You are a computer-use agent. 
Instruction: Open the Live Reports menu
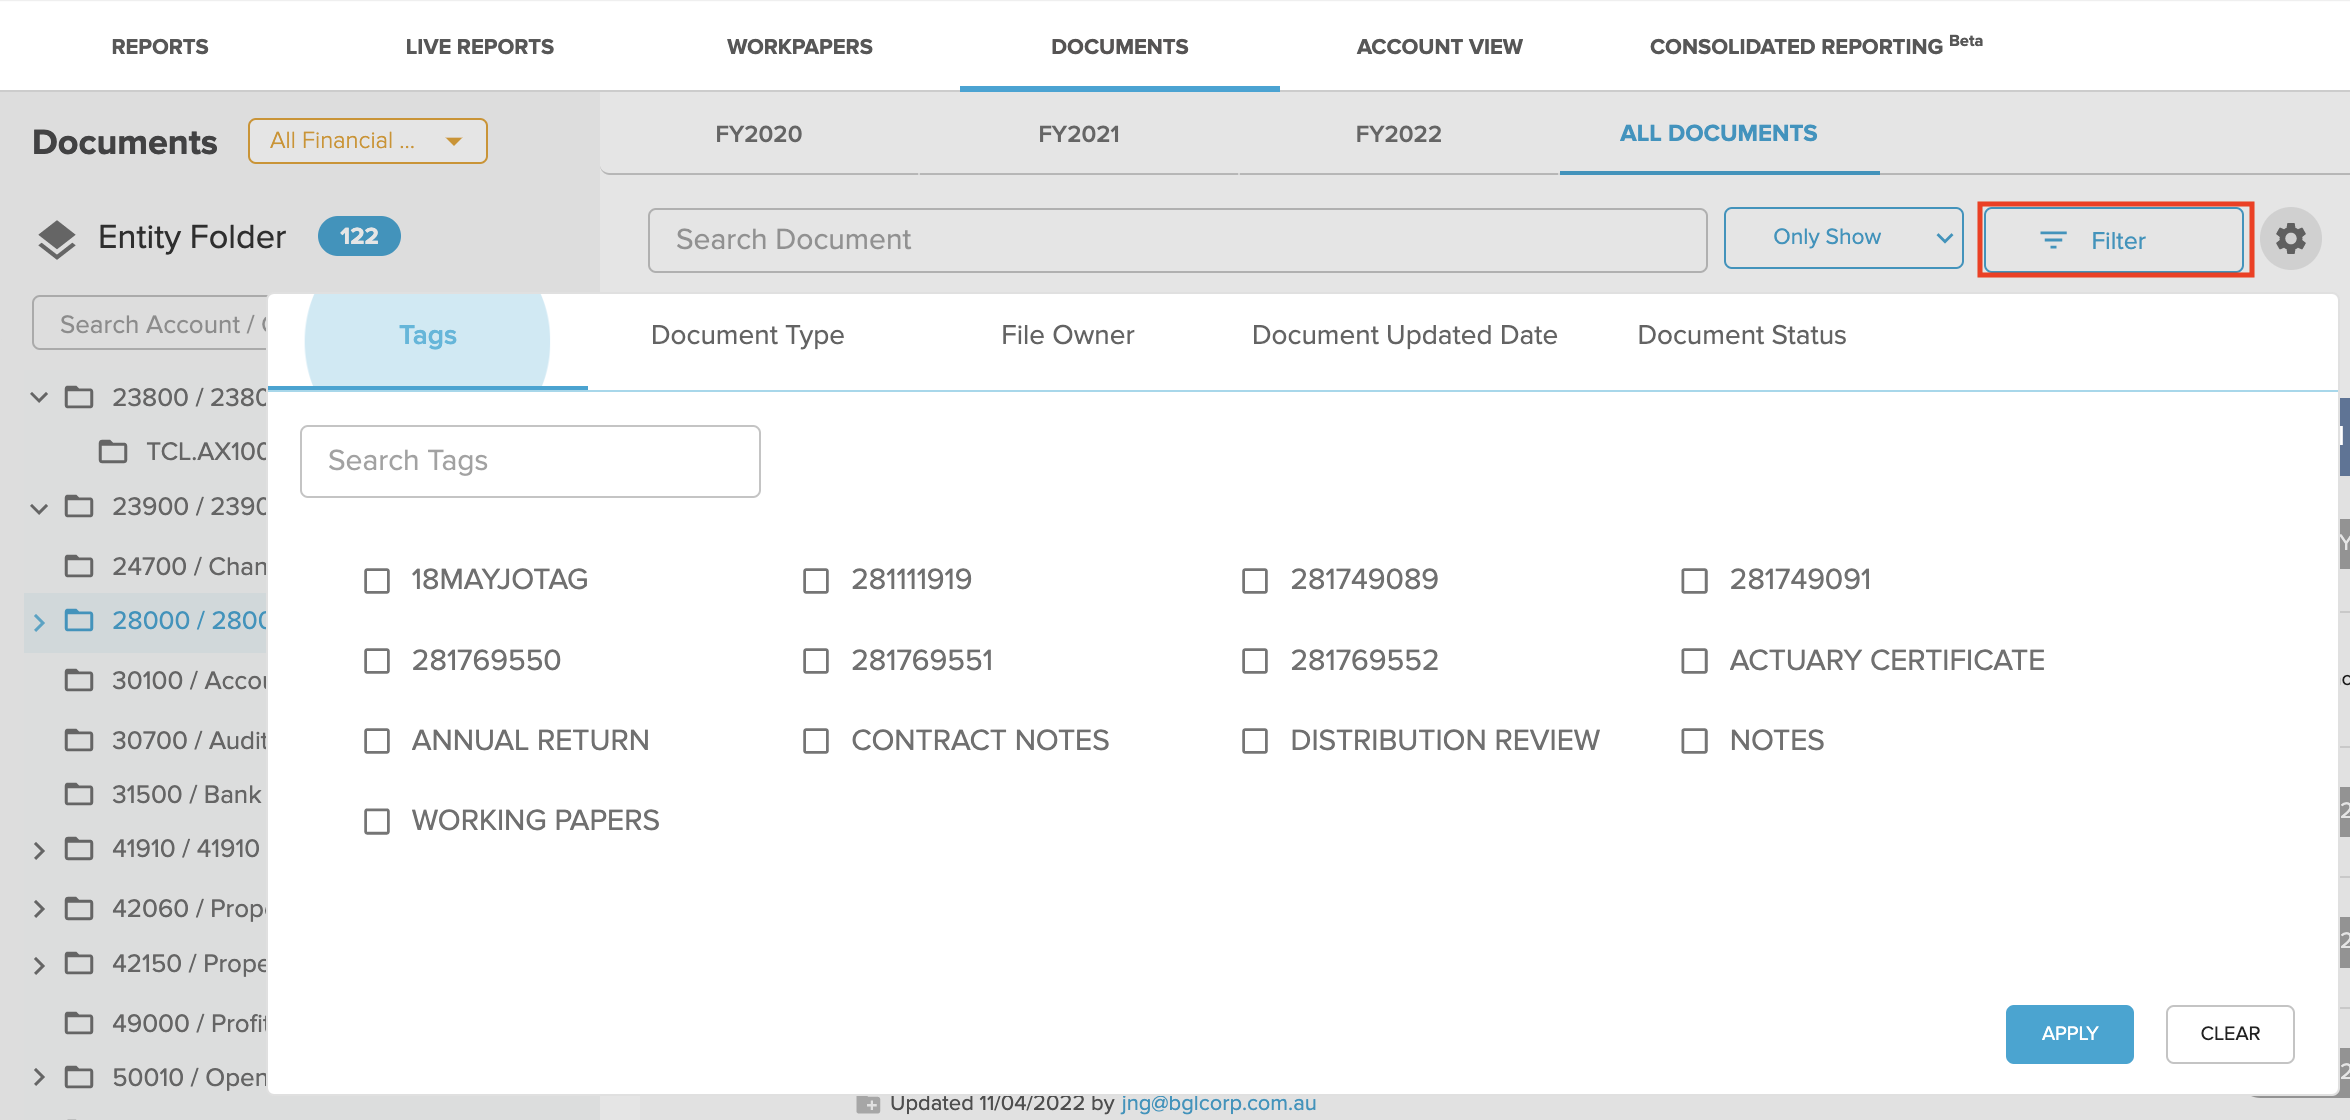479,47
